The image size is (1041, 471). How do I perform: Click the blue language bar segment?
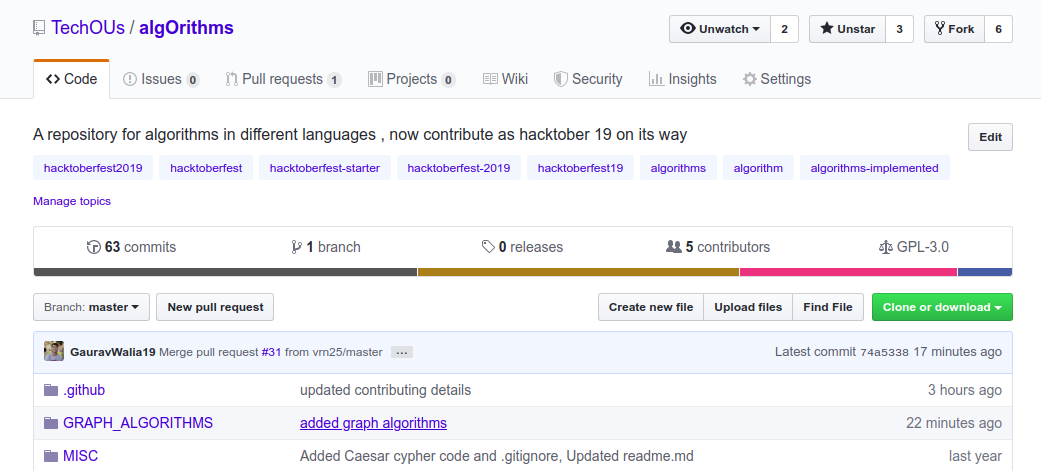tap(985, 272)
